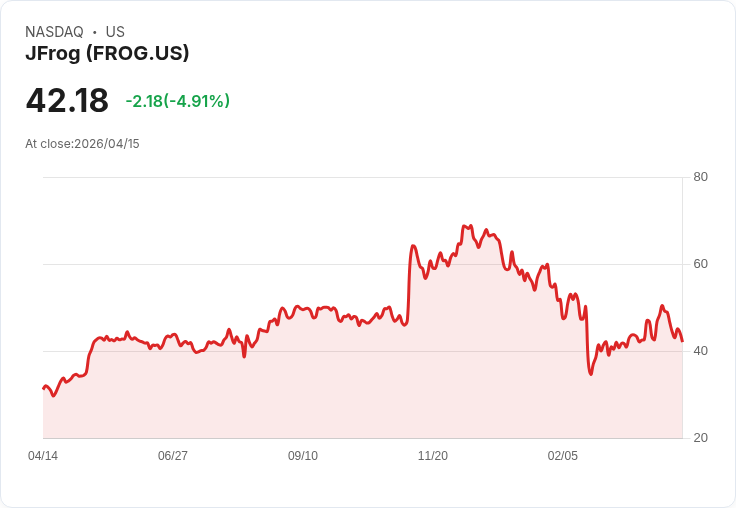Click the rightmost end of the price line
The height and width of the screenshot is (508, 736).
(682, 341)
